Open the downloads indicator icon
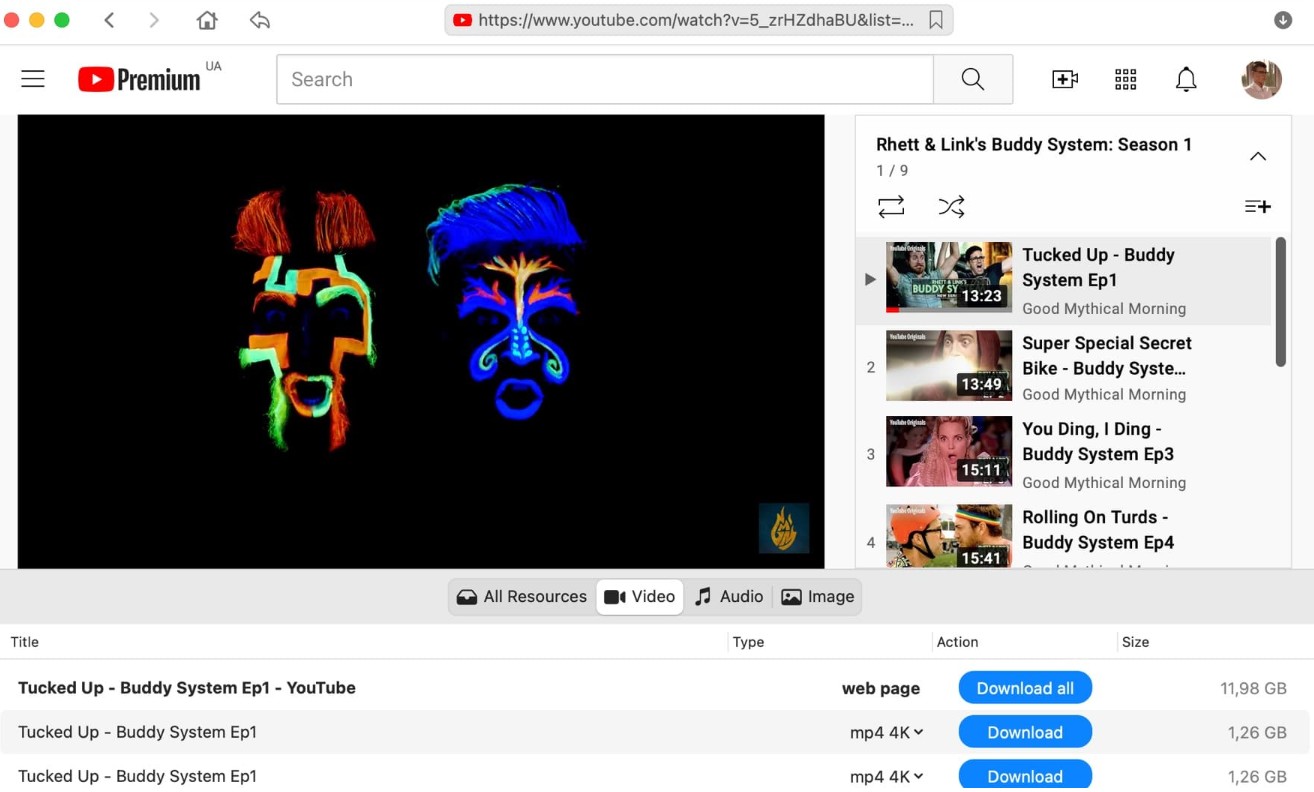 click(x=1283, y=20)
